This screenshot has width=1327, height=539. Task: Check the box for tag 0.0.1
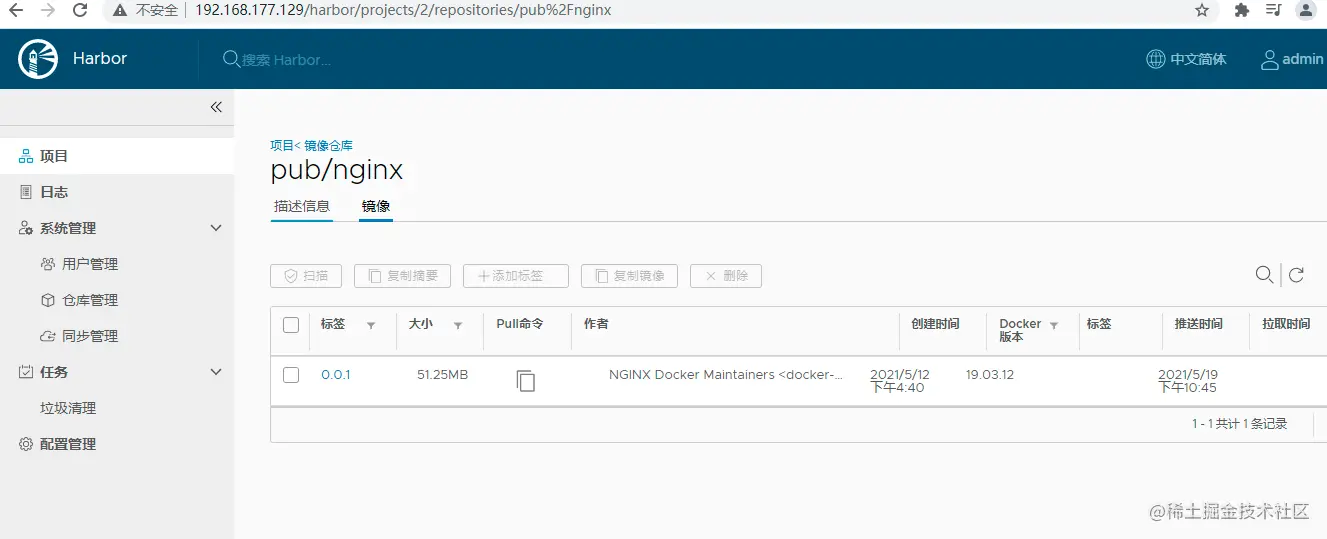point(291,375)
